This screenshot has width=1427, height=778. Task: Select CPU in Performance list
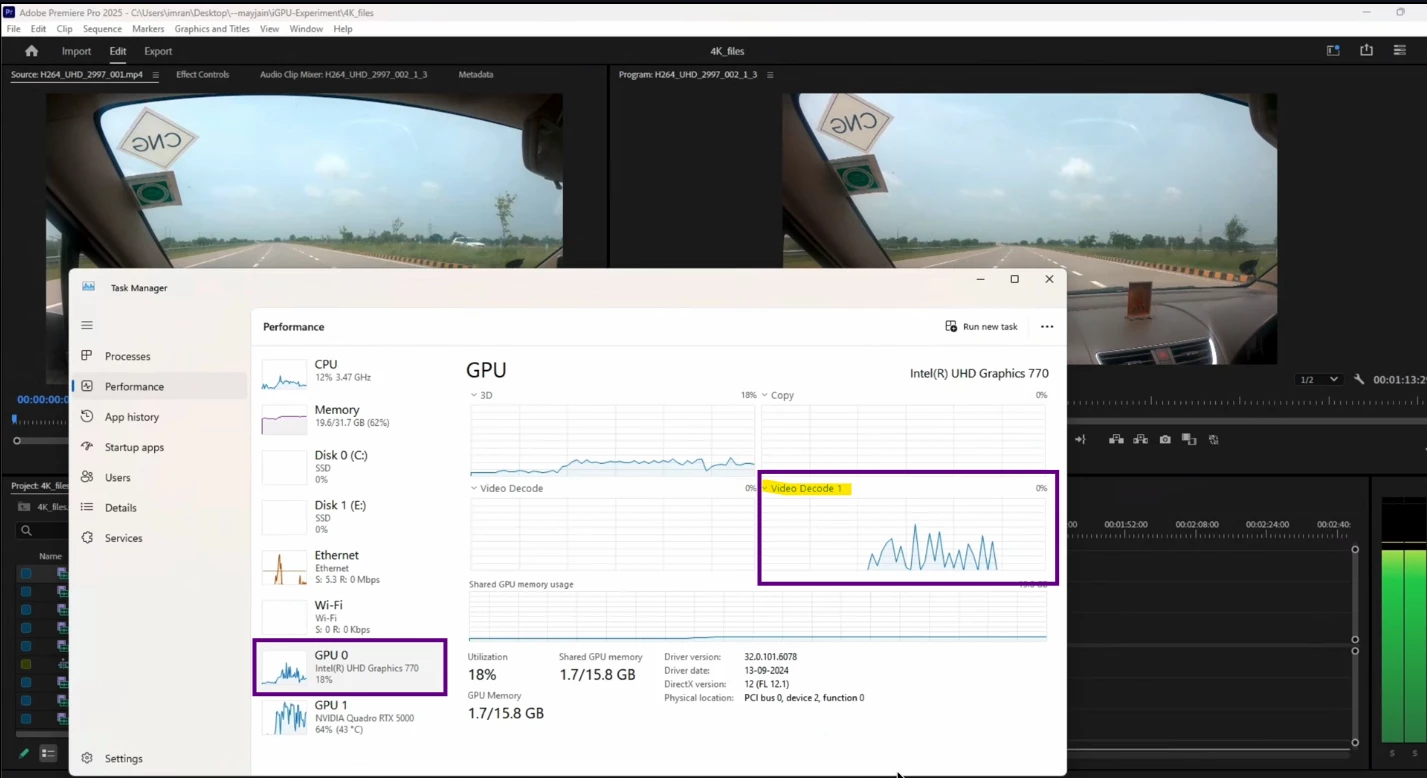349,374
